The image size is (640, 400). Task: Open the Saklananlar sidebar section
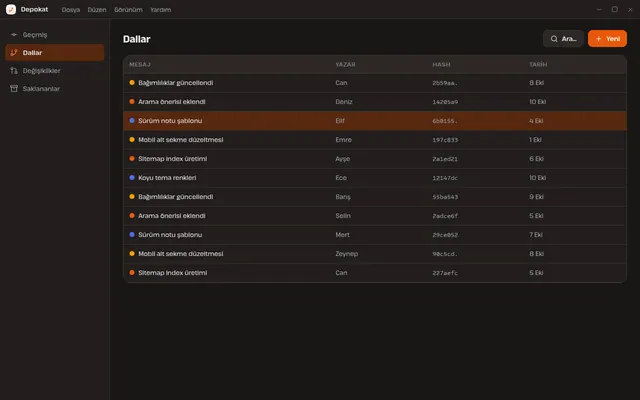[x=55, y=89]
